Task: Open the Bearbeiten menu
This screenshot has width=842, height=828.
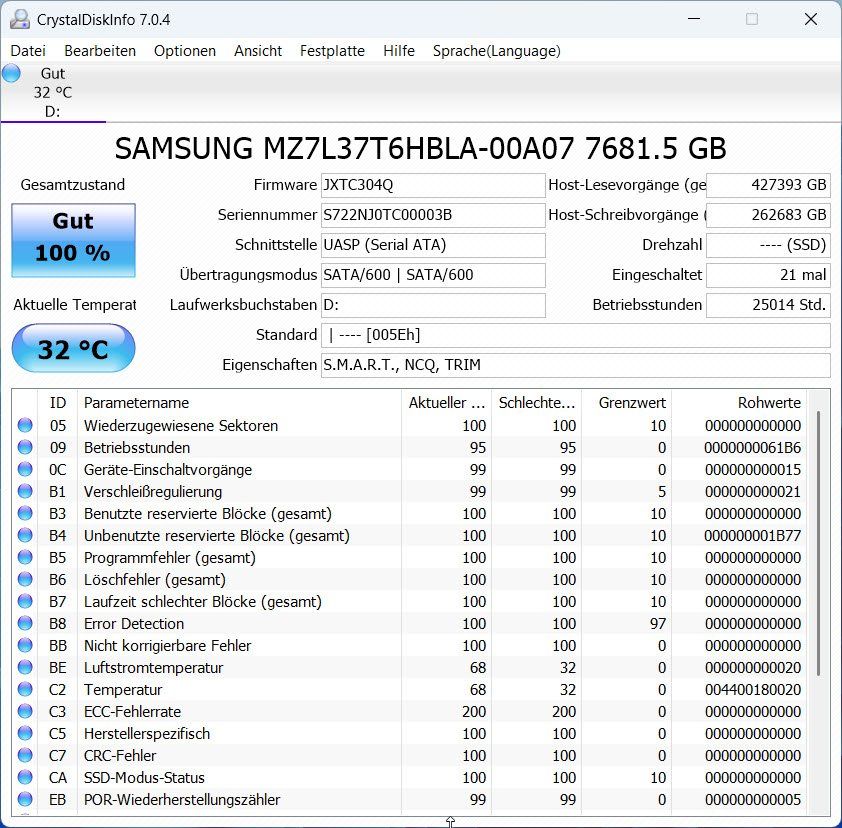Action: [x=100, y=51]
